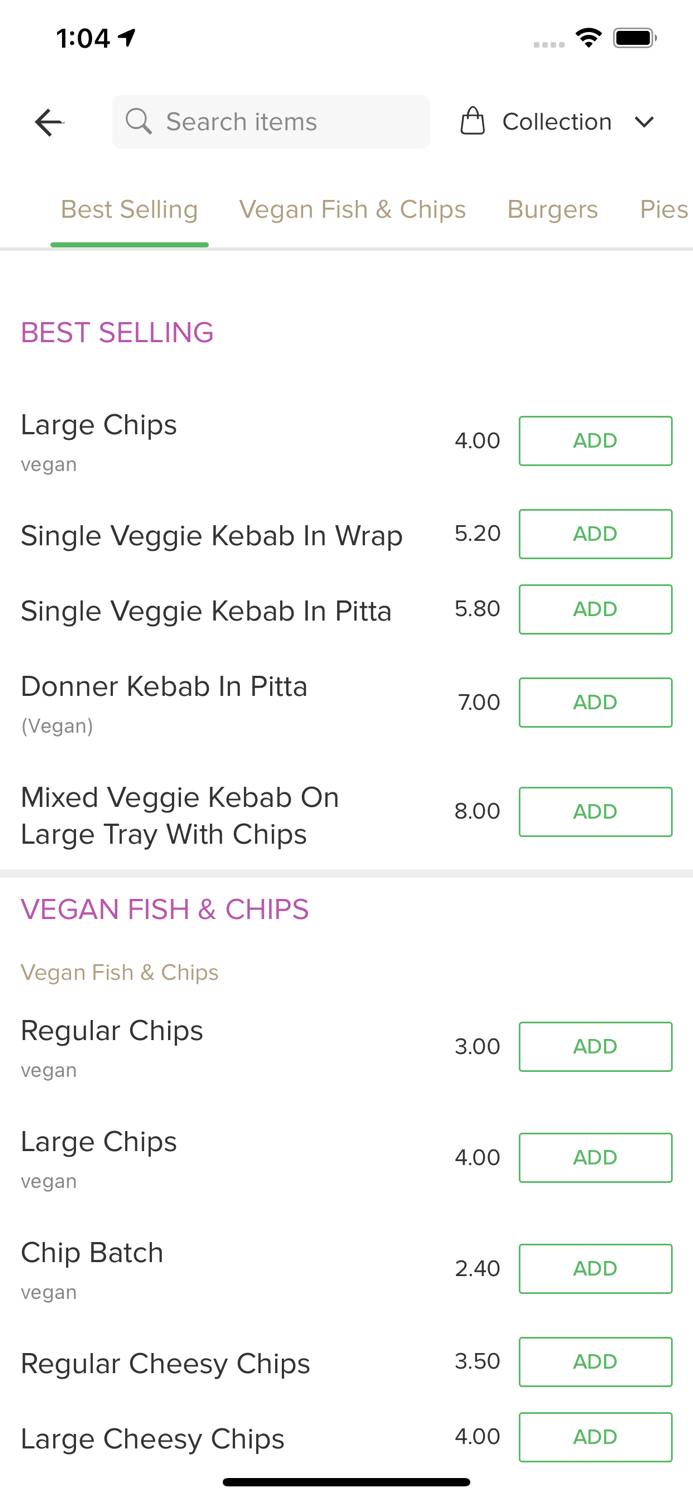Add Single Veggie Kebab In Wrap

(595, 534)
